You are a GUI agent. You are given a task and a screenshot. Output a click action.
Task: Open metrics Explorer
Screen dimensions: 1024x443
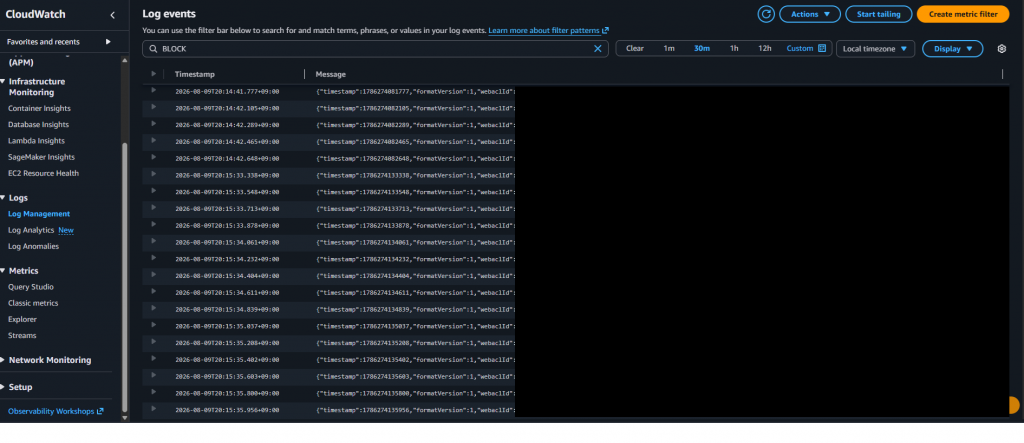point(22,320)
